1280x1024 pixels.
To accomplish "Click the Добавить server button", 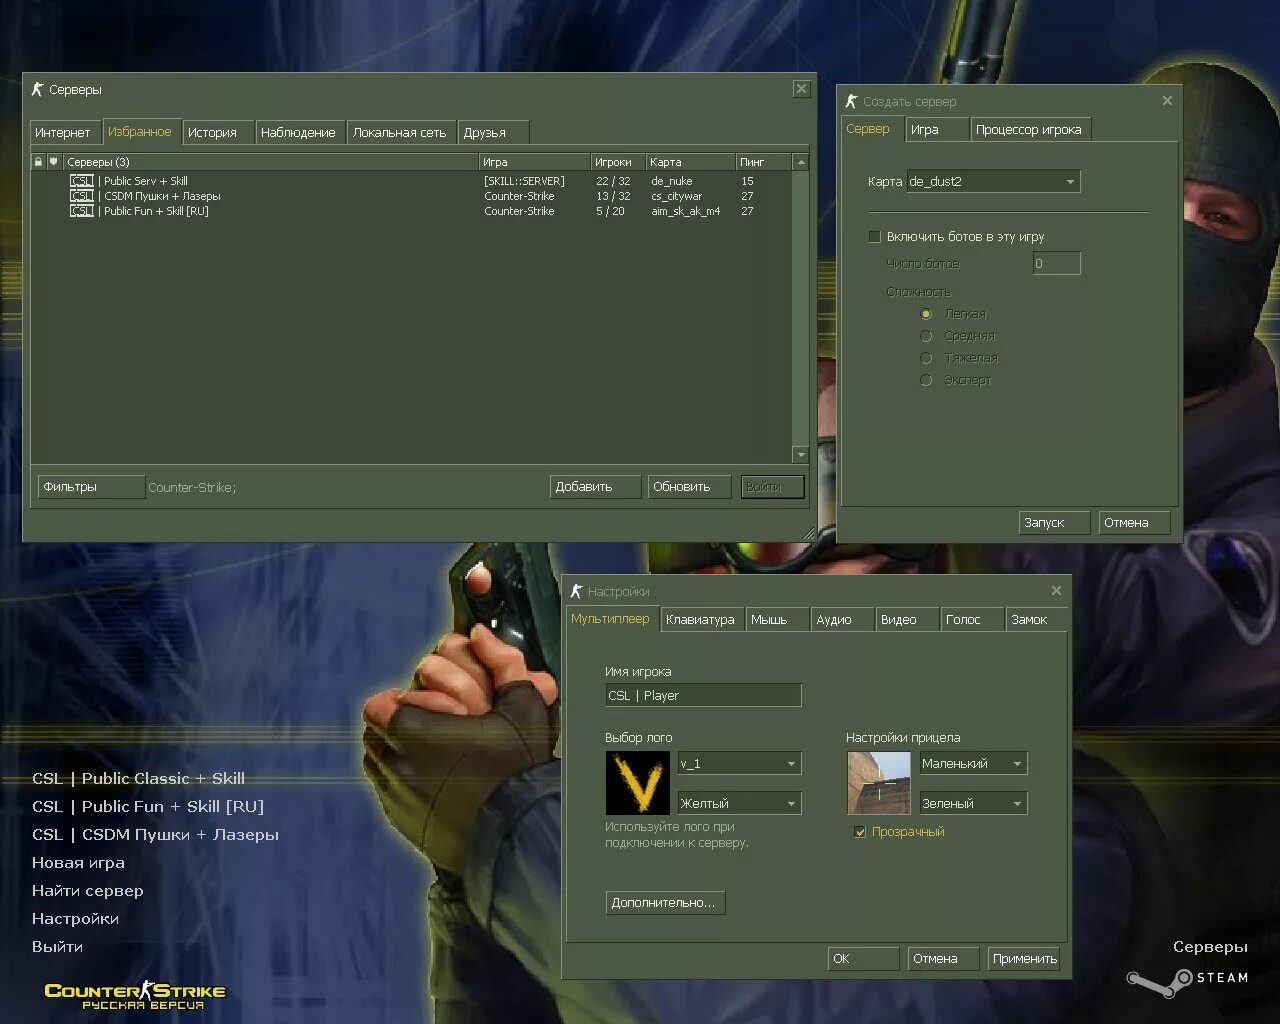I will 595,487.
